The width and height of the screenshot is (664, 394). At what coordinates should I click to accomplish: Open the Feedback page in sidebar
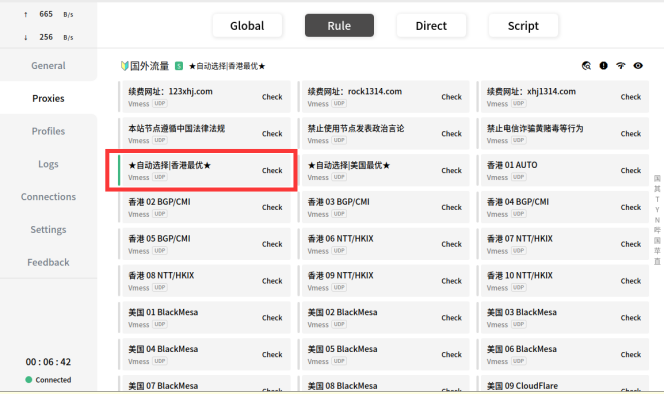[x=48, y=262]
